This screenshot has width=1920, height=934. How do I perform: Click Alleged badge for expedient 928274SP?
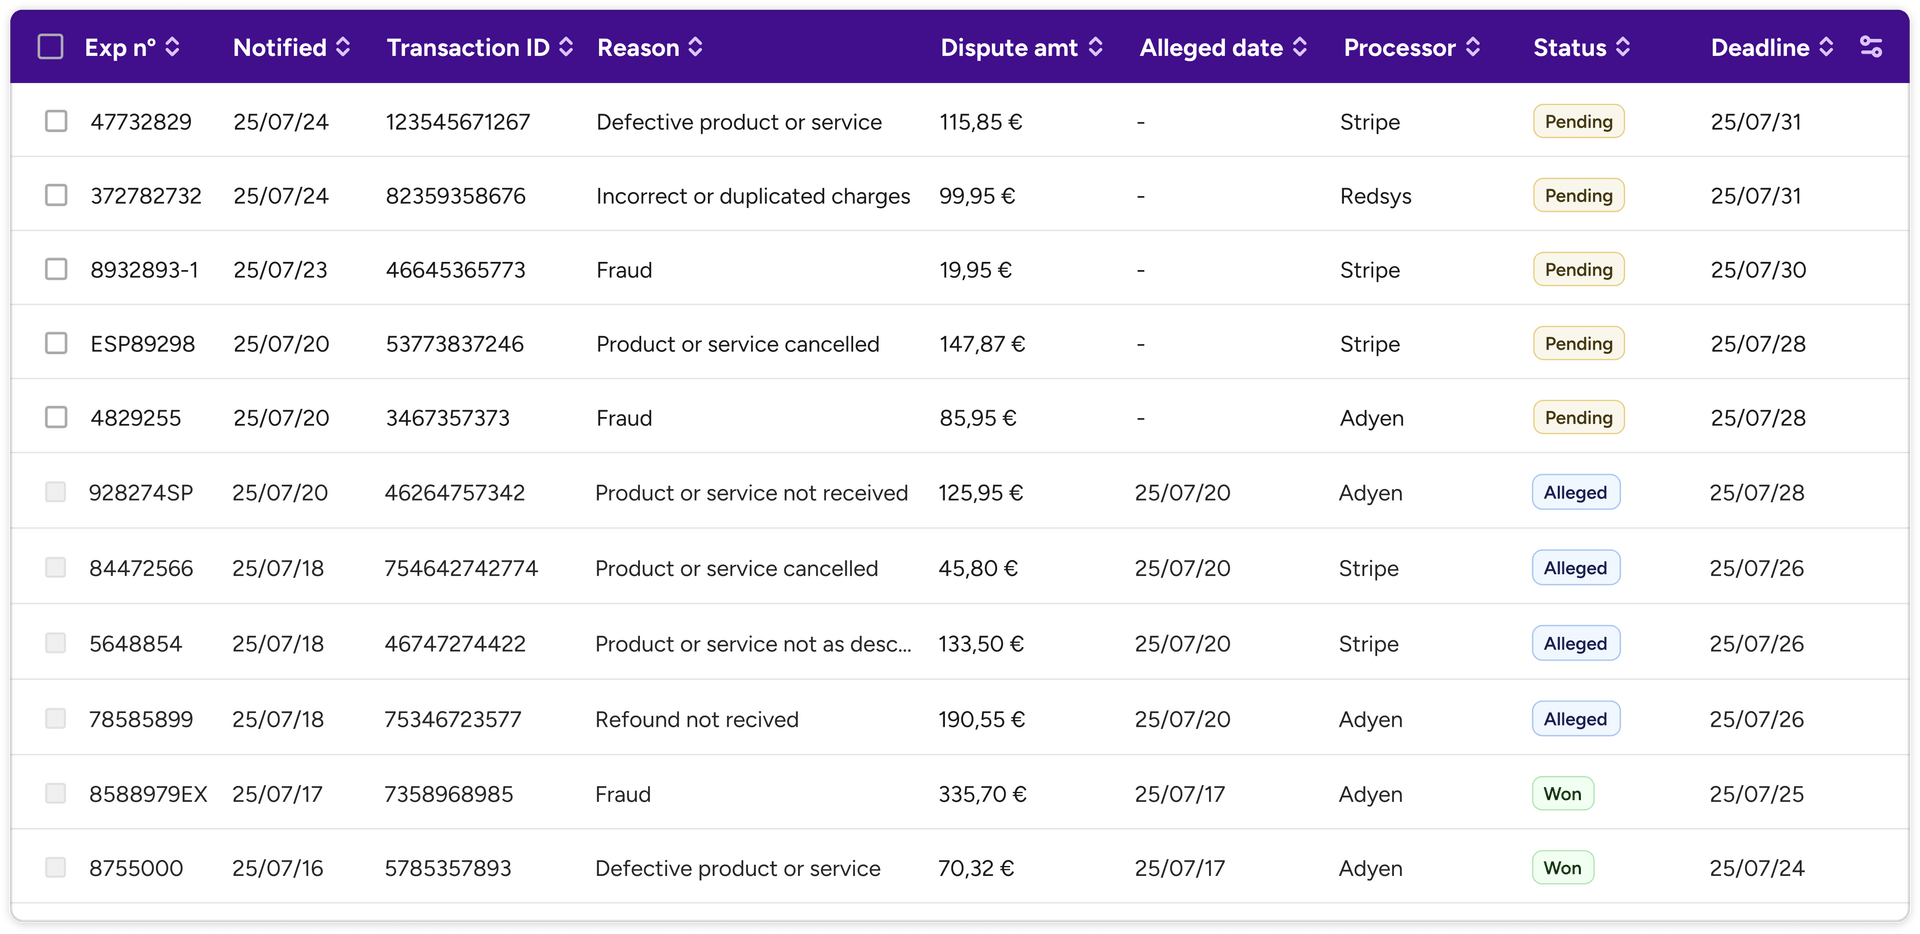pos(1575,493)
